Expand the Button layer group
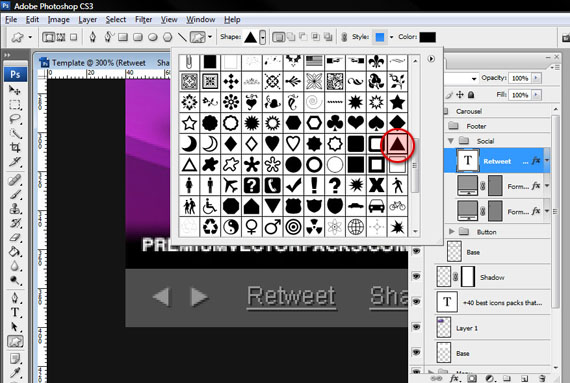 [451, 231]
